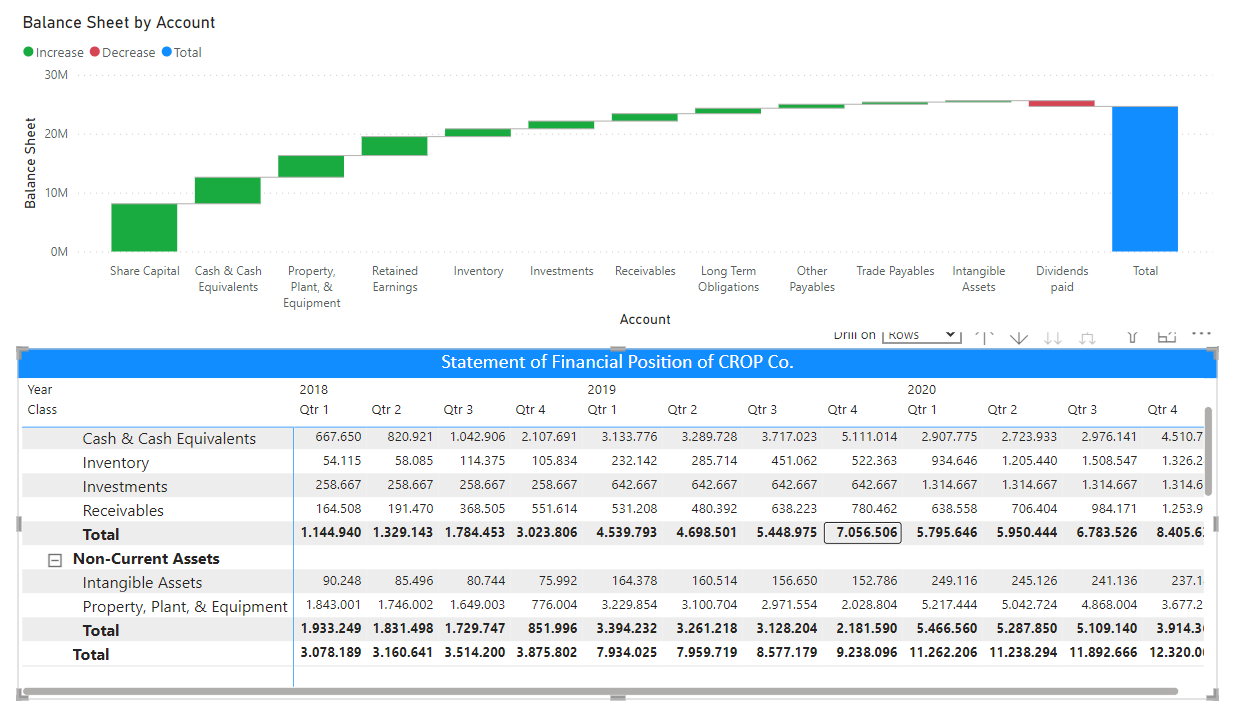Select the Cash & Cash Equivalents bar
1245x711 pixels.
[x=228, y=190]
